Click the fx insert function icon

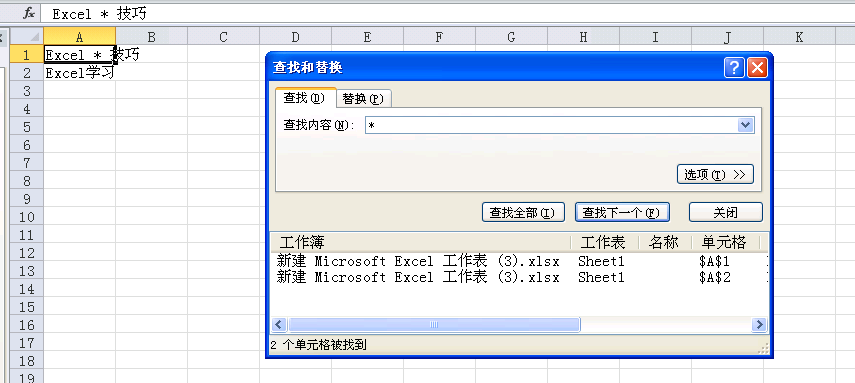[x=29, y=14]
